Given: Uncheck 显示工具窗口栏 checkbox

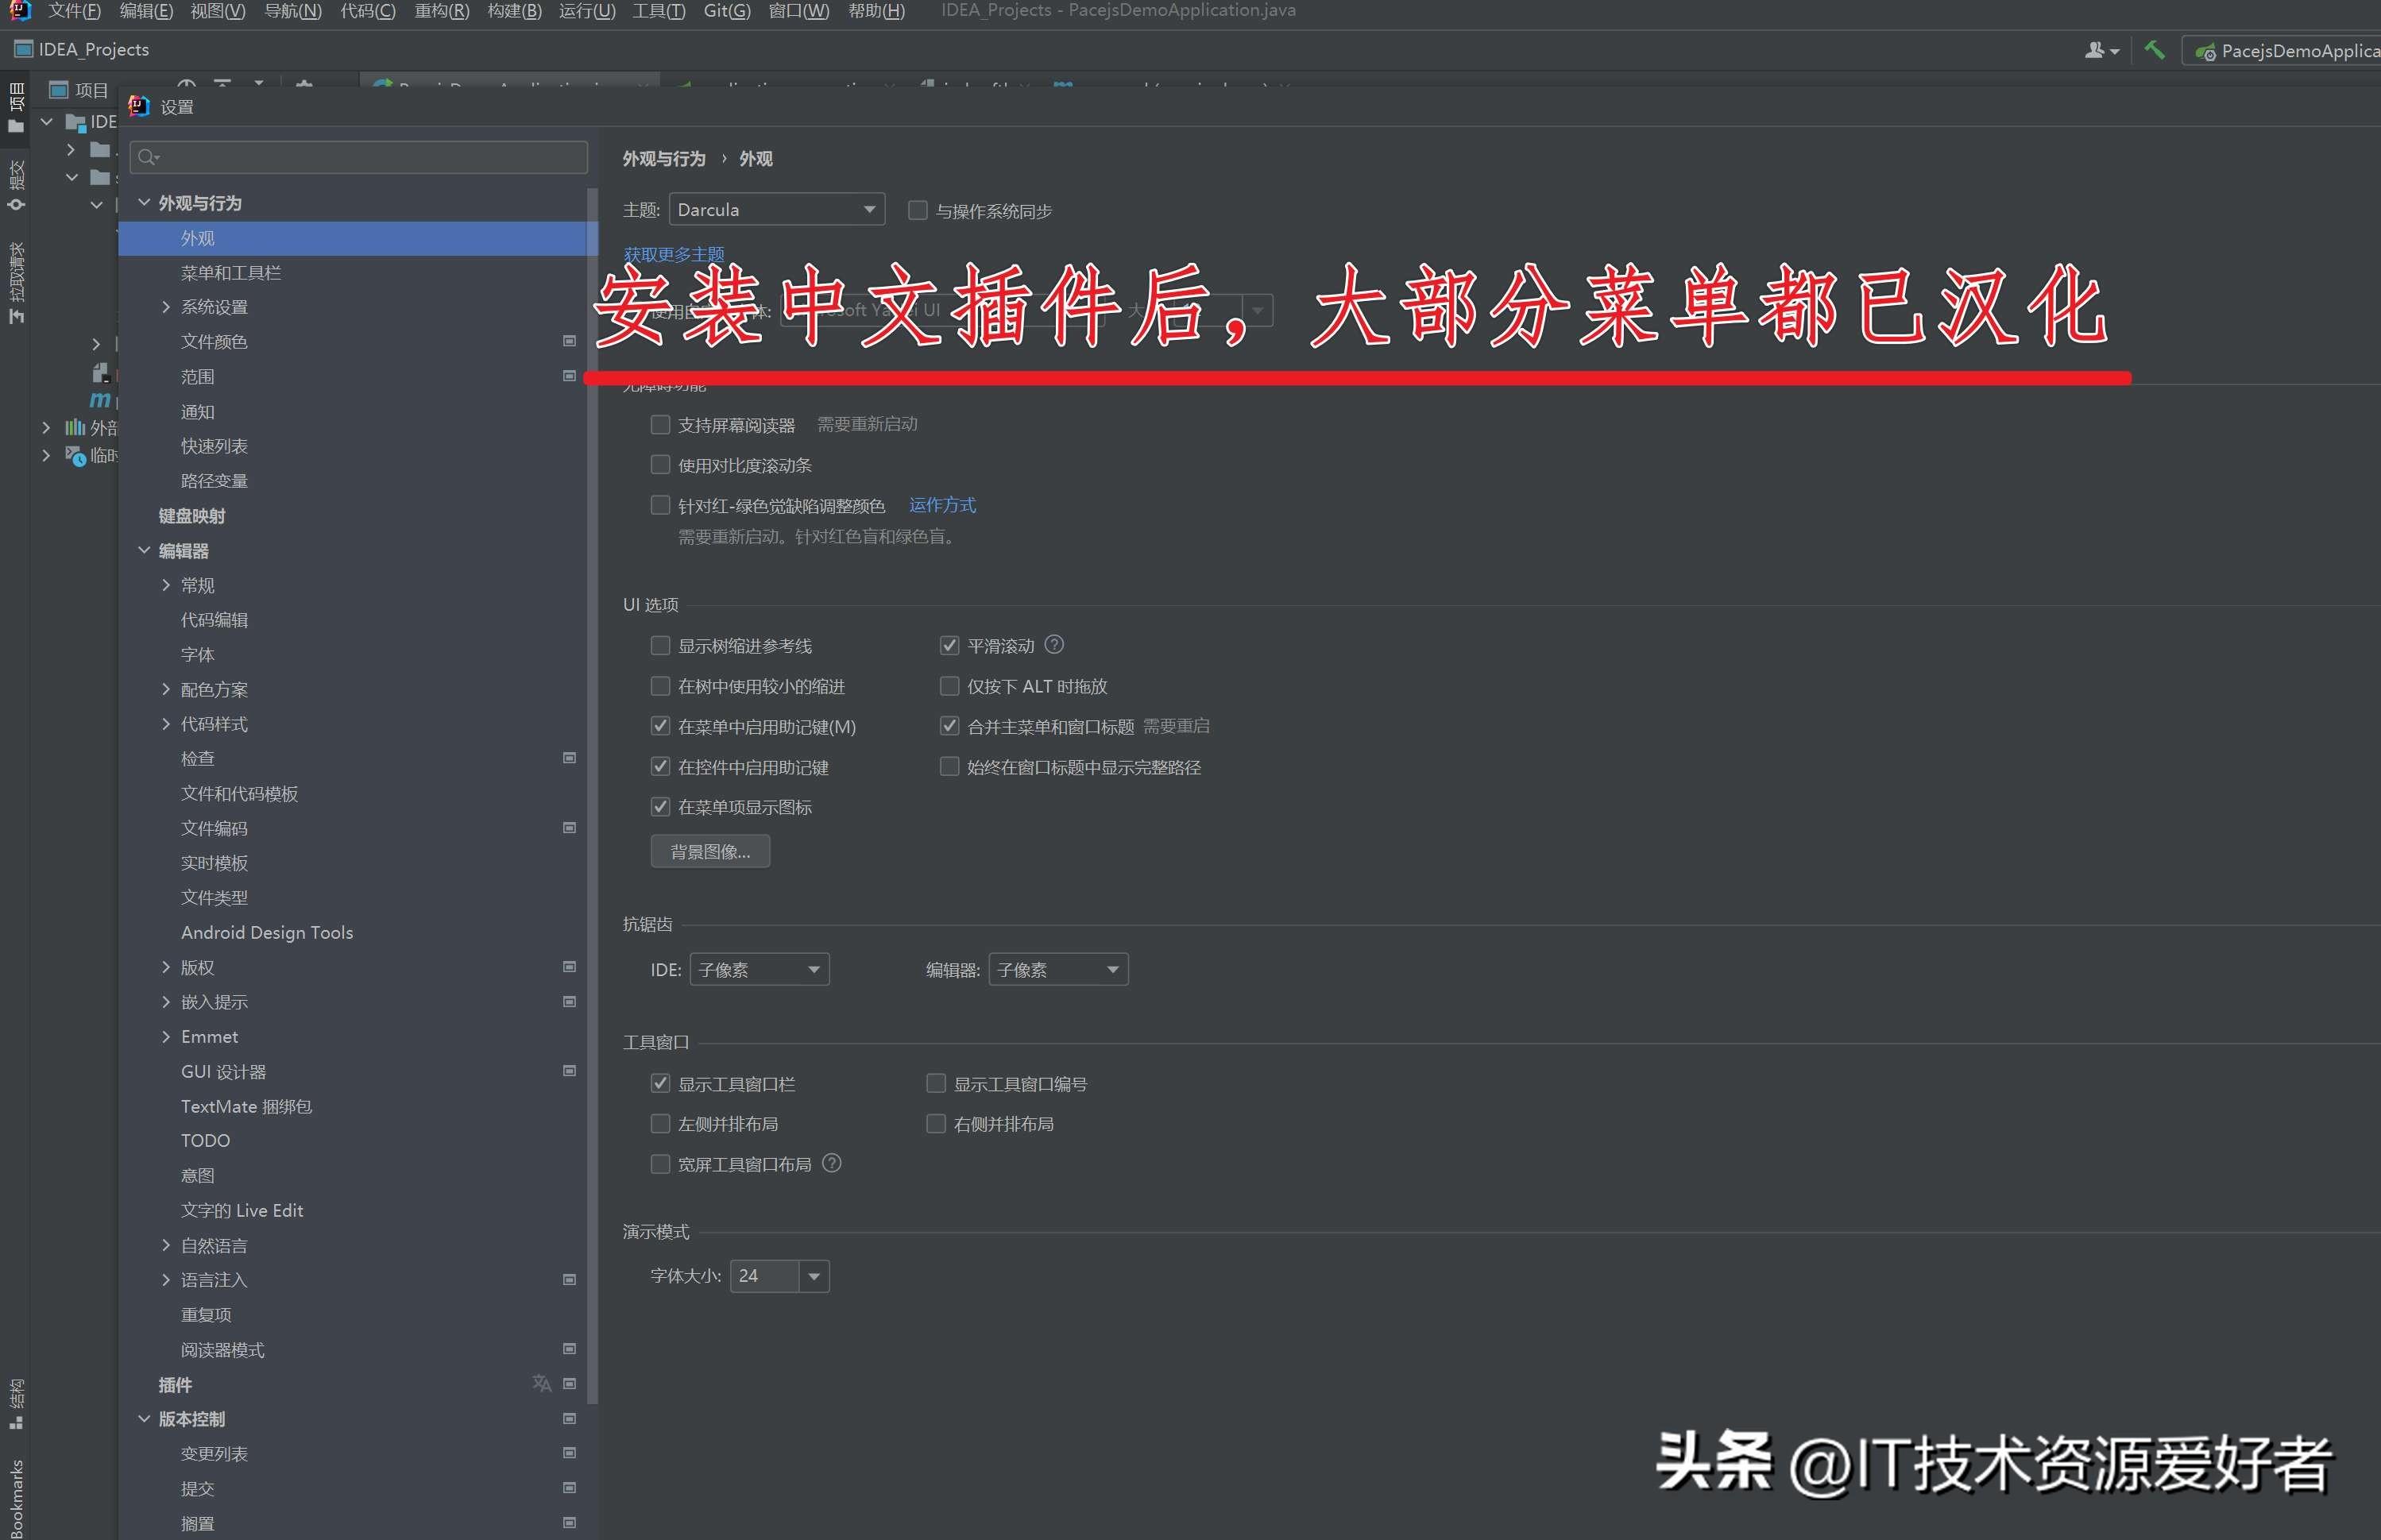Looking at the screenshot, I should click(660, 1083).
